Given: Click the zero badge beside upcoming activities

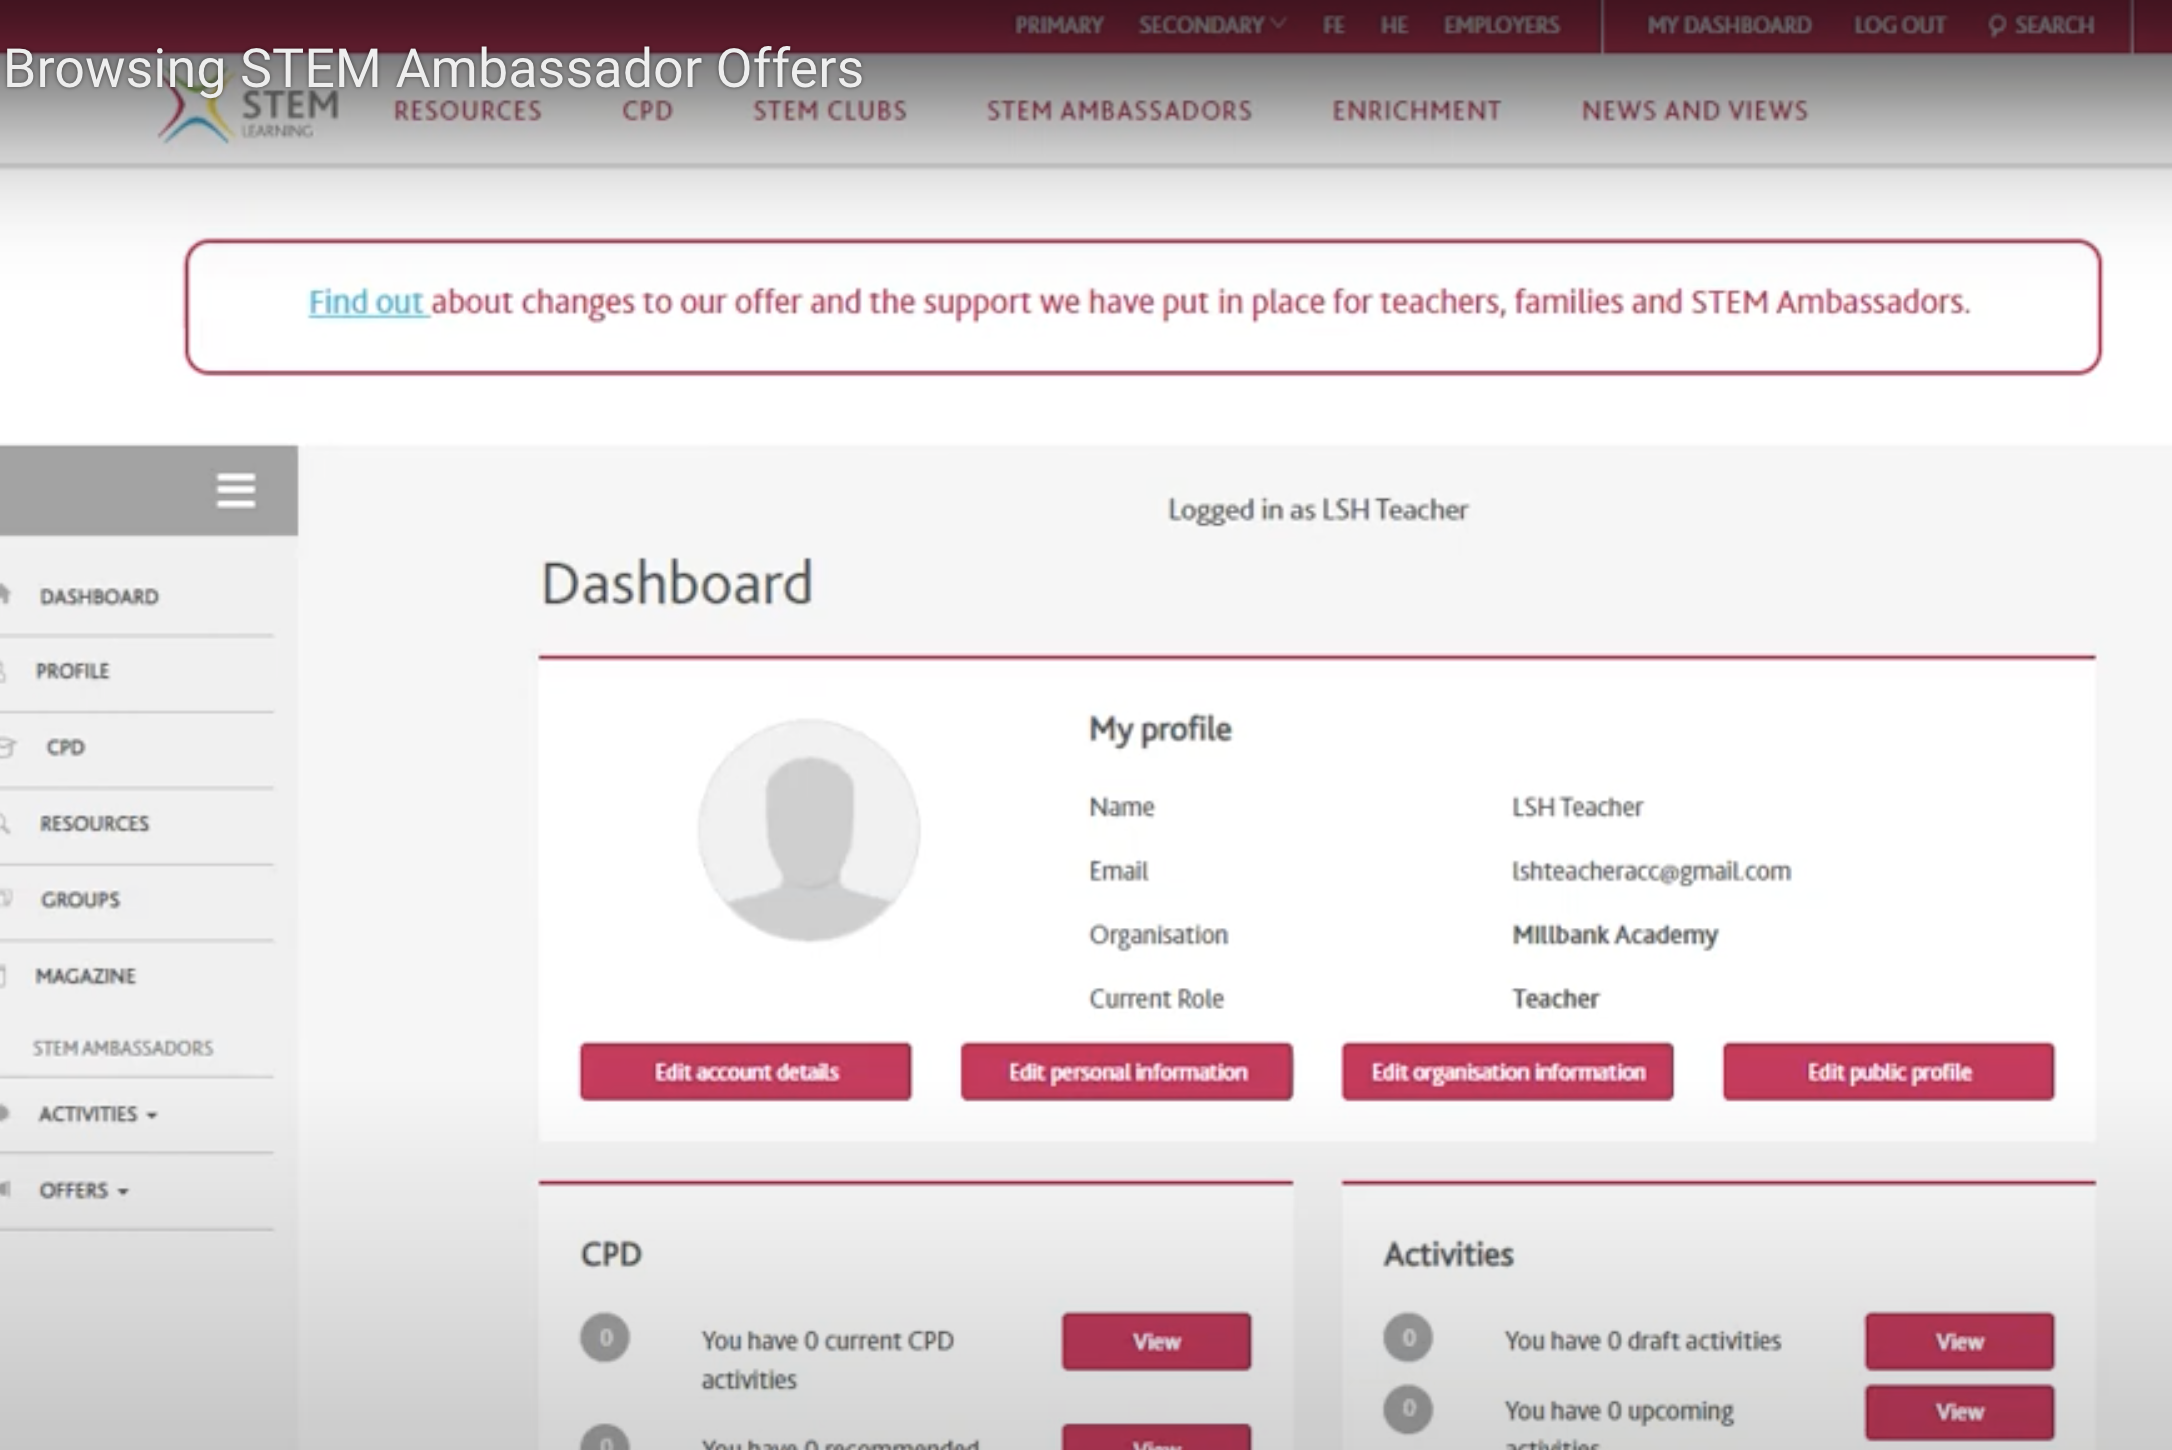Looking at the screenshot, I should pos(1408,1409).
